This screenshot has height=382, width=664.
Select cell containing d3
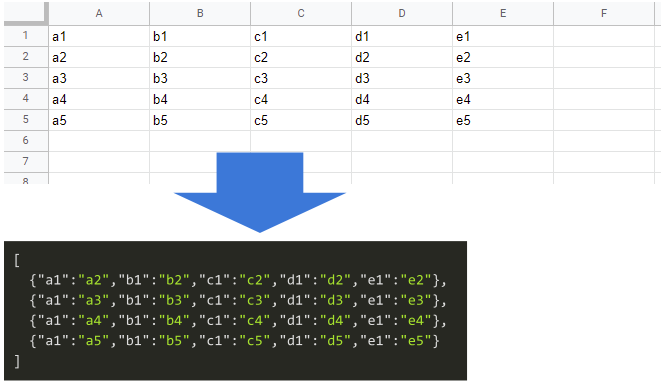click(x=402, y=78)
